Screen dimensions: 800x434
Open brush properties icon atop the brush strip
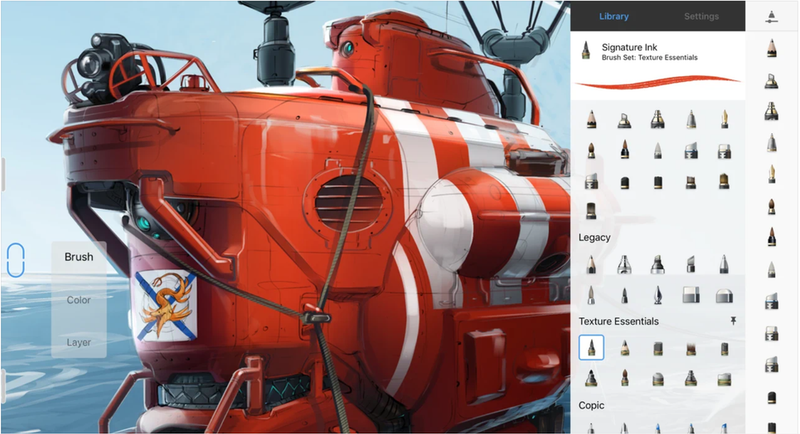[x=771, y=15]
